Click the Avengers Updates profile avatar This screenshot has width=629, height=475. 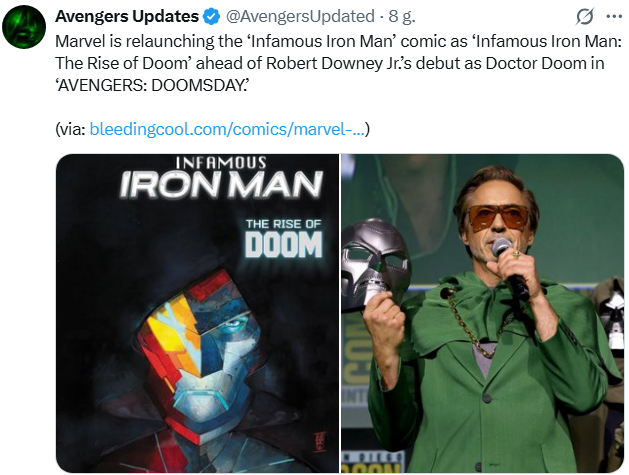pyautogui.click(x=26, y=28)
